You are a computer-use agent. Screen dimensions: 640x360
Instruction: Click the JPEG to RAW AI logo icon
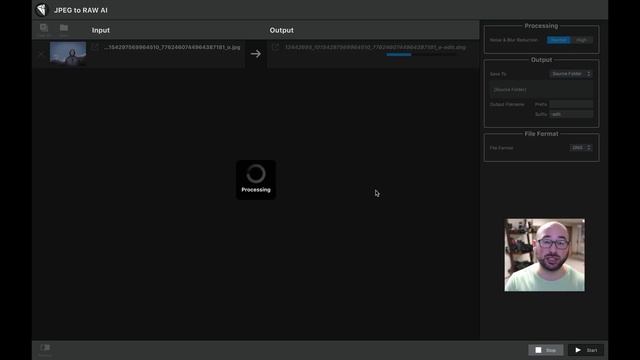click(41, 10)
